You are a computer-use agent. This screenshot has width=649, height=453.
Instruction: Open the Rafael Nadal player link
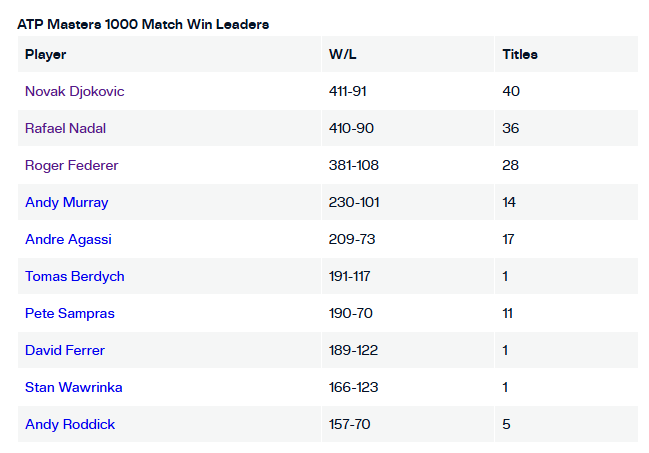tap(65, 128)
